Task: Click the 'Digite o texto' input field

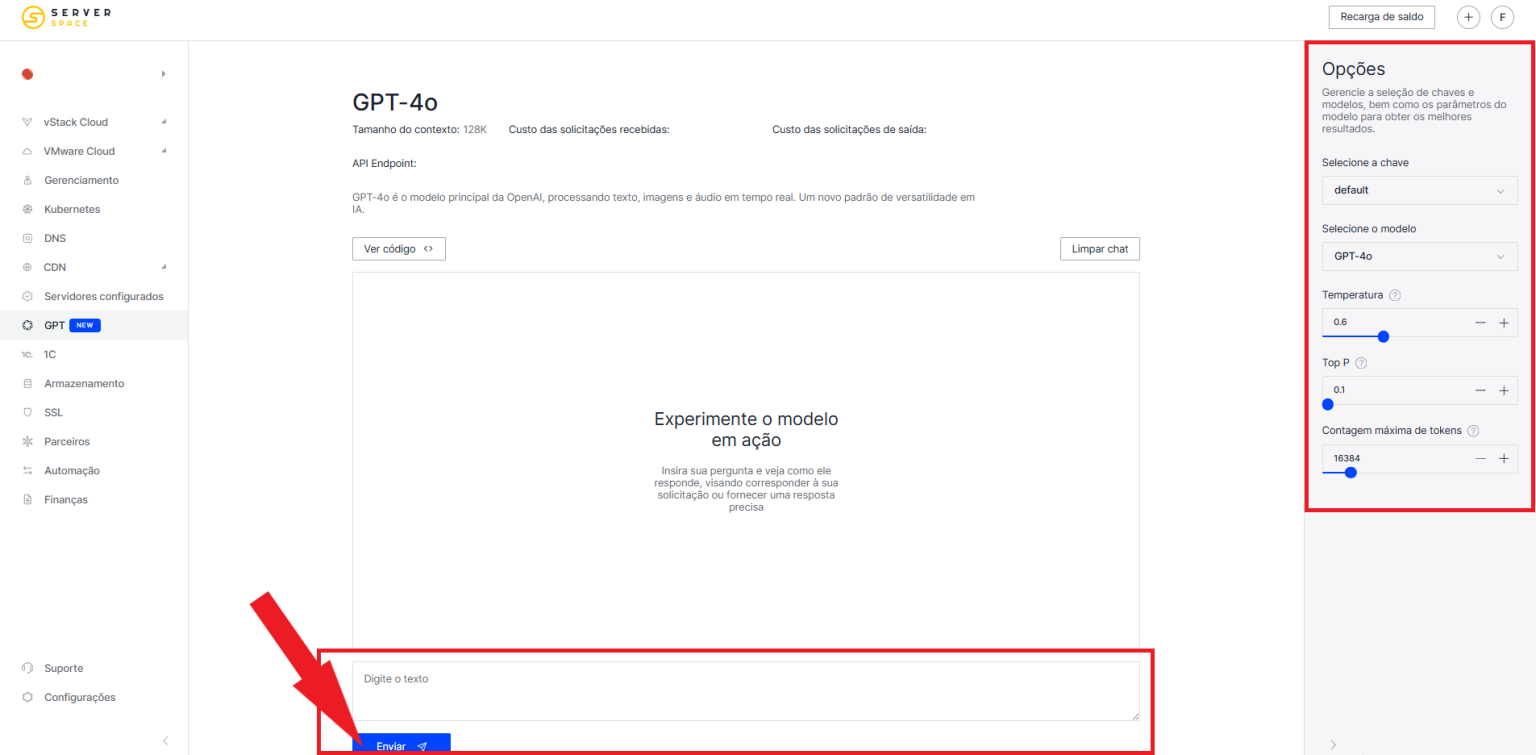Action: 746,690
